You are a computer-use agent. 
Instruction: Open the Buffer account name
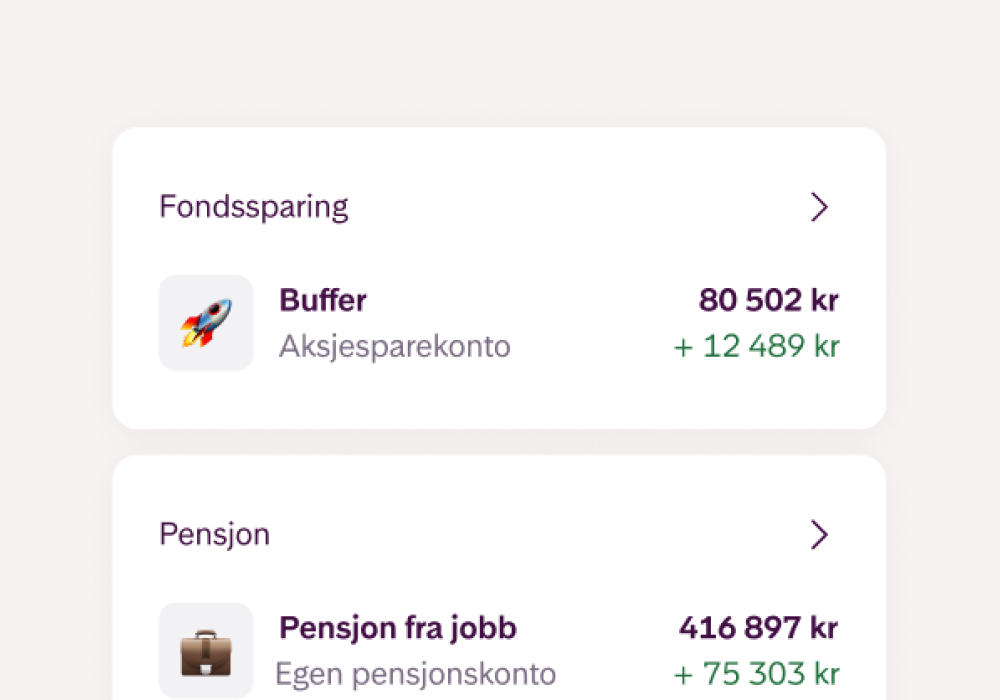point(323,300)
